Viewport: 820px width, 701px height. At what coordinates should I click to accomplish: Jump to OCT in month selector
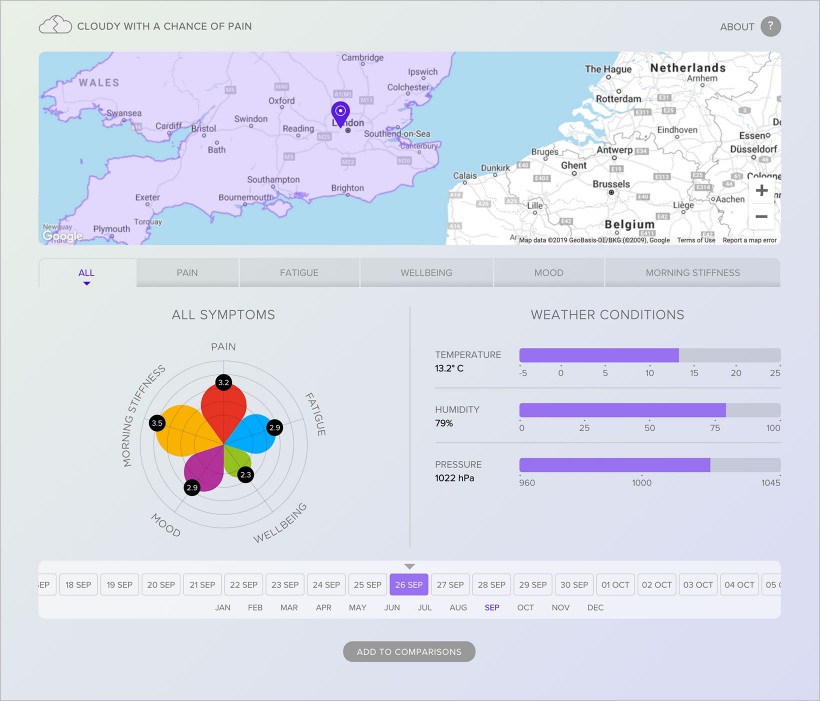pyautogui.click(x=526, y=608)
